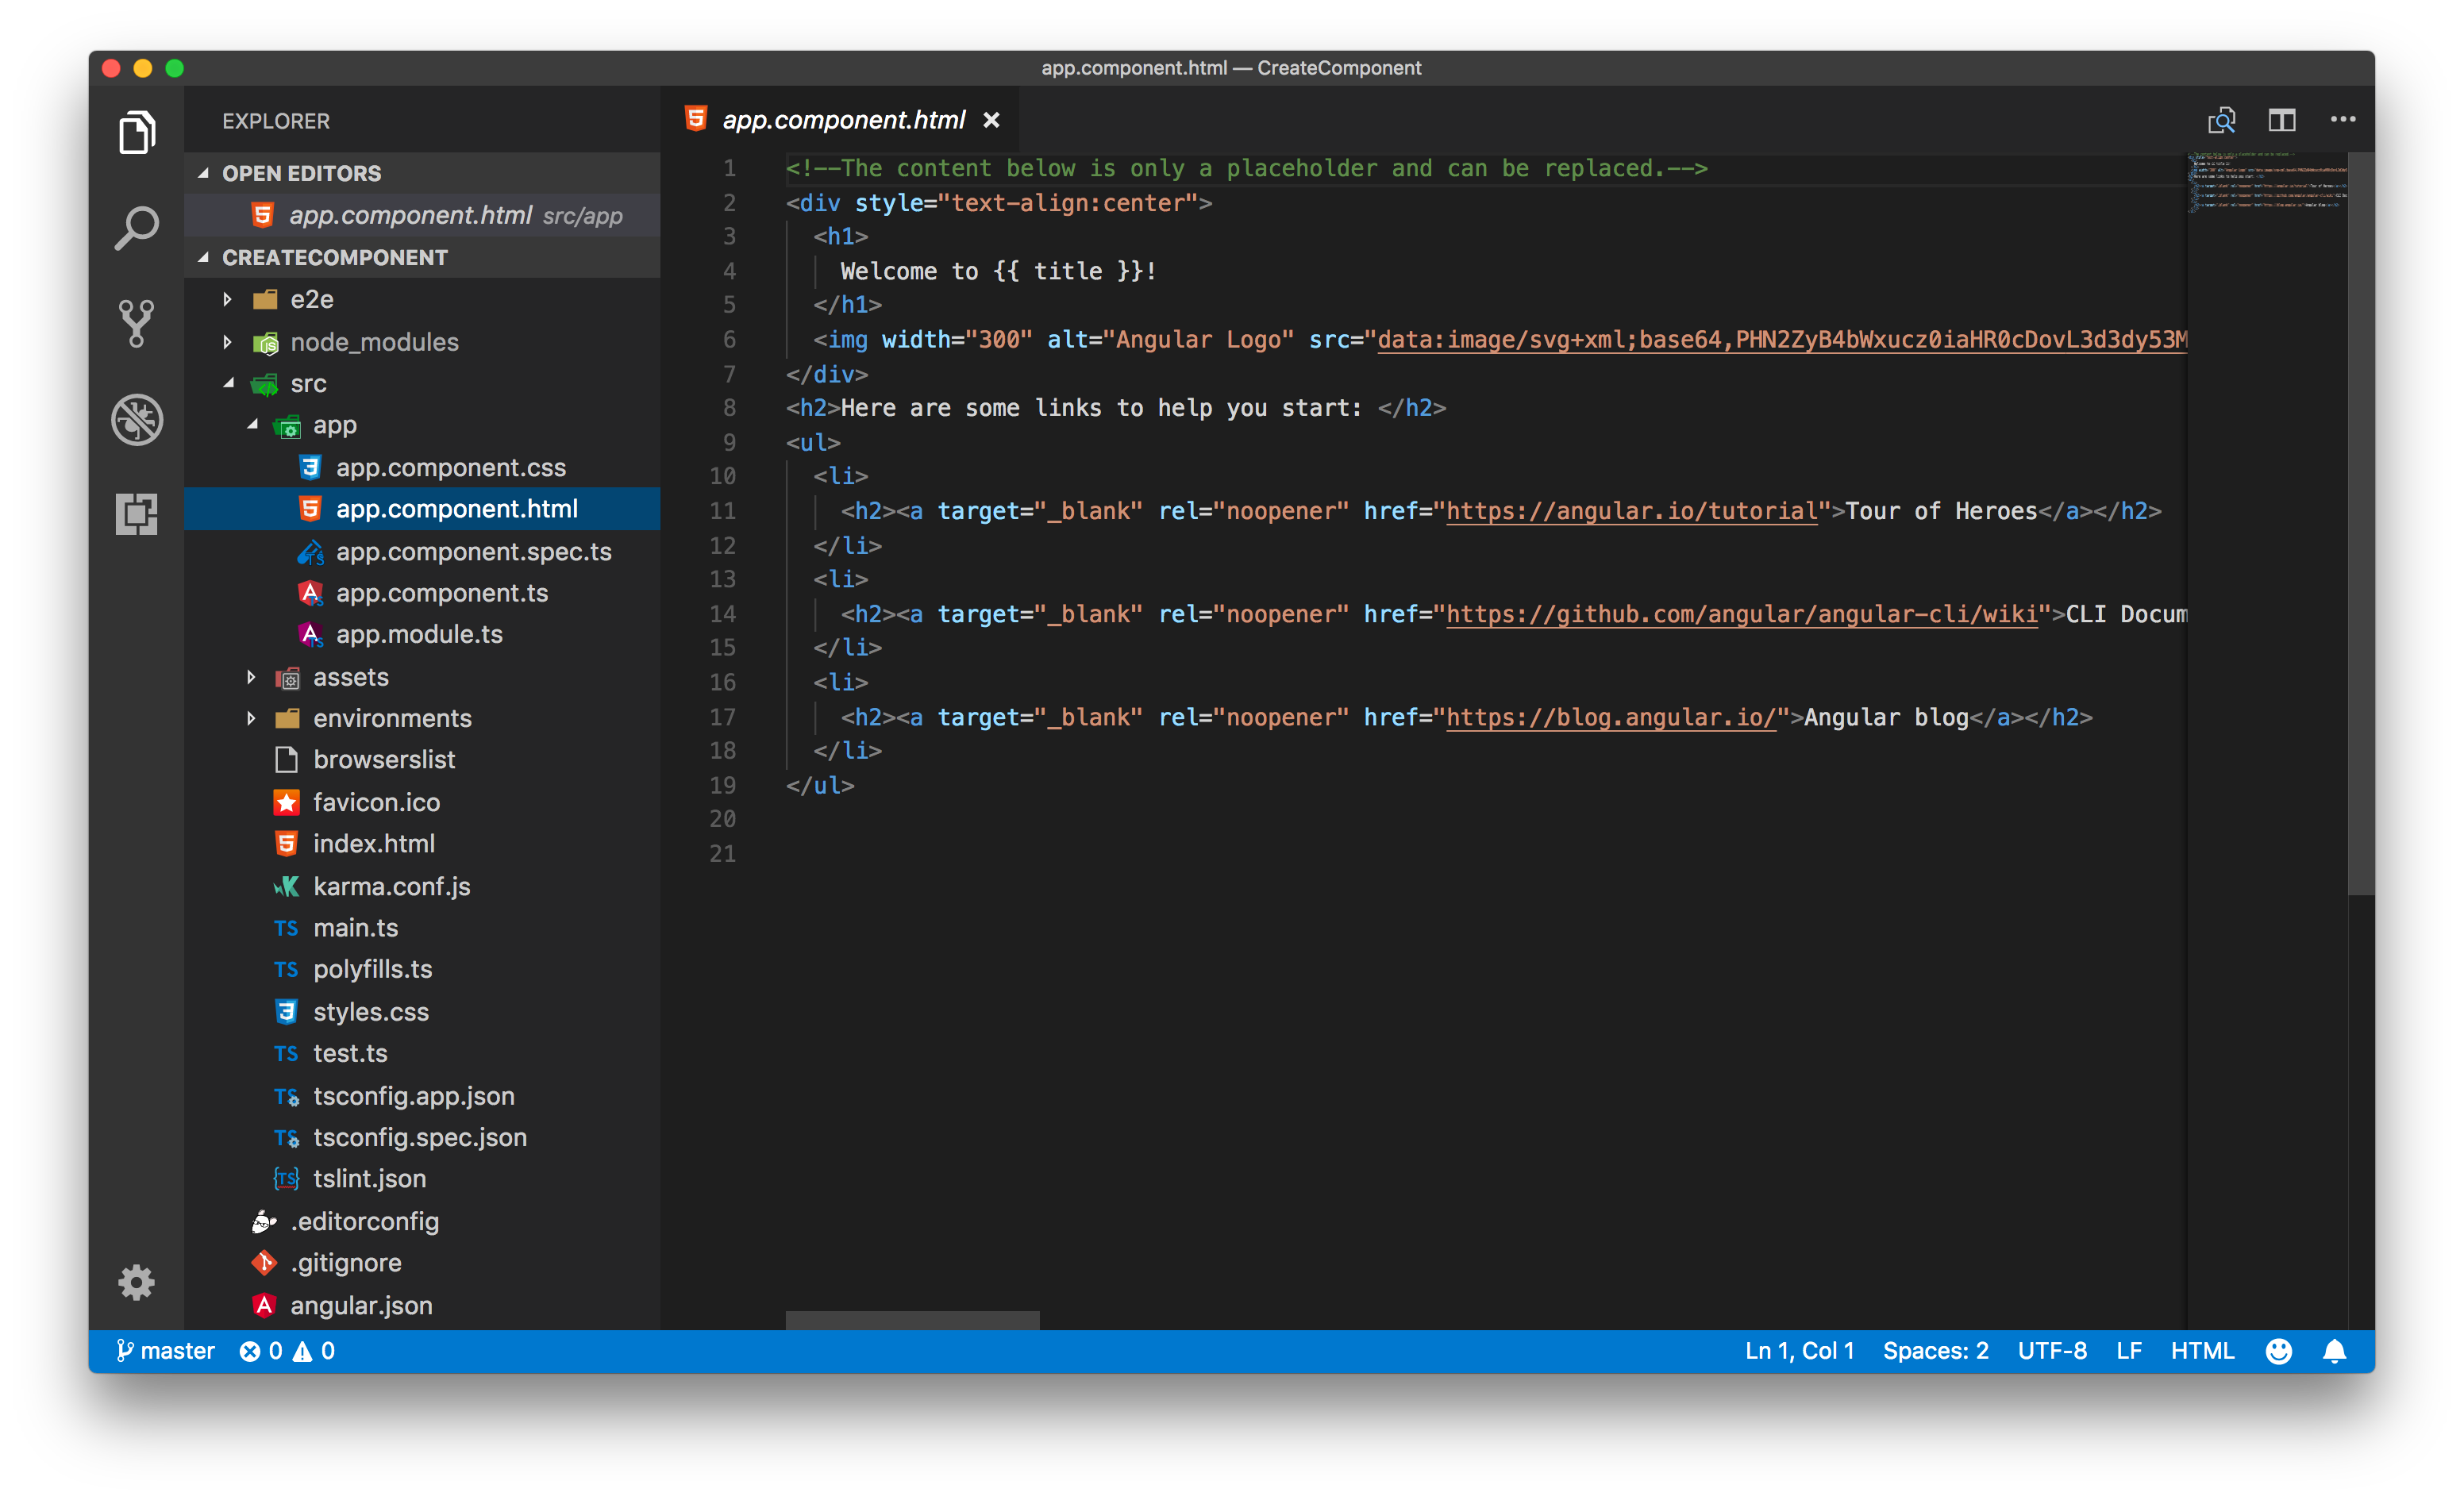Viewport: 2464px width, 1500px height.
Task: Click the file search icon in the editor toolbar
Action: pyautogui.click(x=2221, y=119)
